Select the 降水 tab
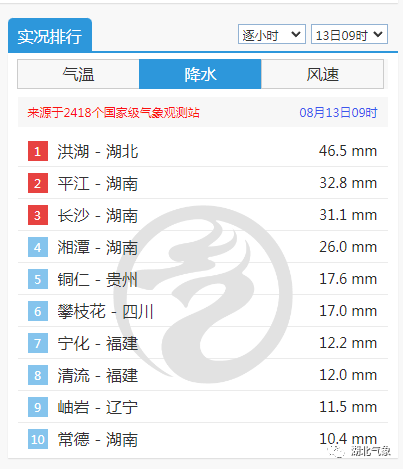403x469 pixels. click(x=200, y=74)
